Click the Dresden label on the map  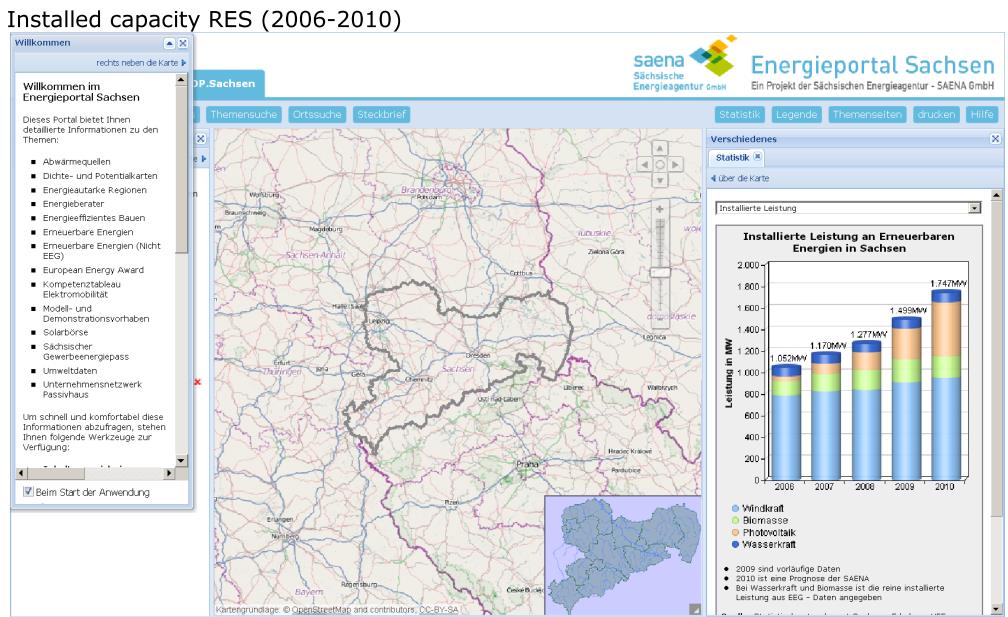(478, 355)
